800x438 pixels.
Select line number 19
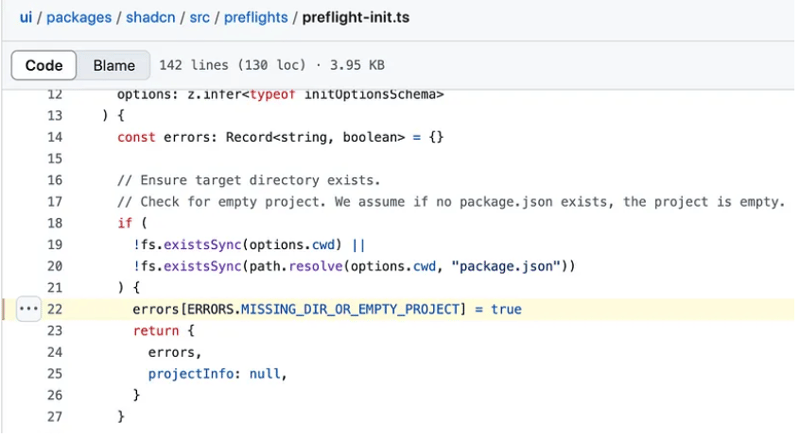(55, 245)
